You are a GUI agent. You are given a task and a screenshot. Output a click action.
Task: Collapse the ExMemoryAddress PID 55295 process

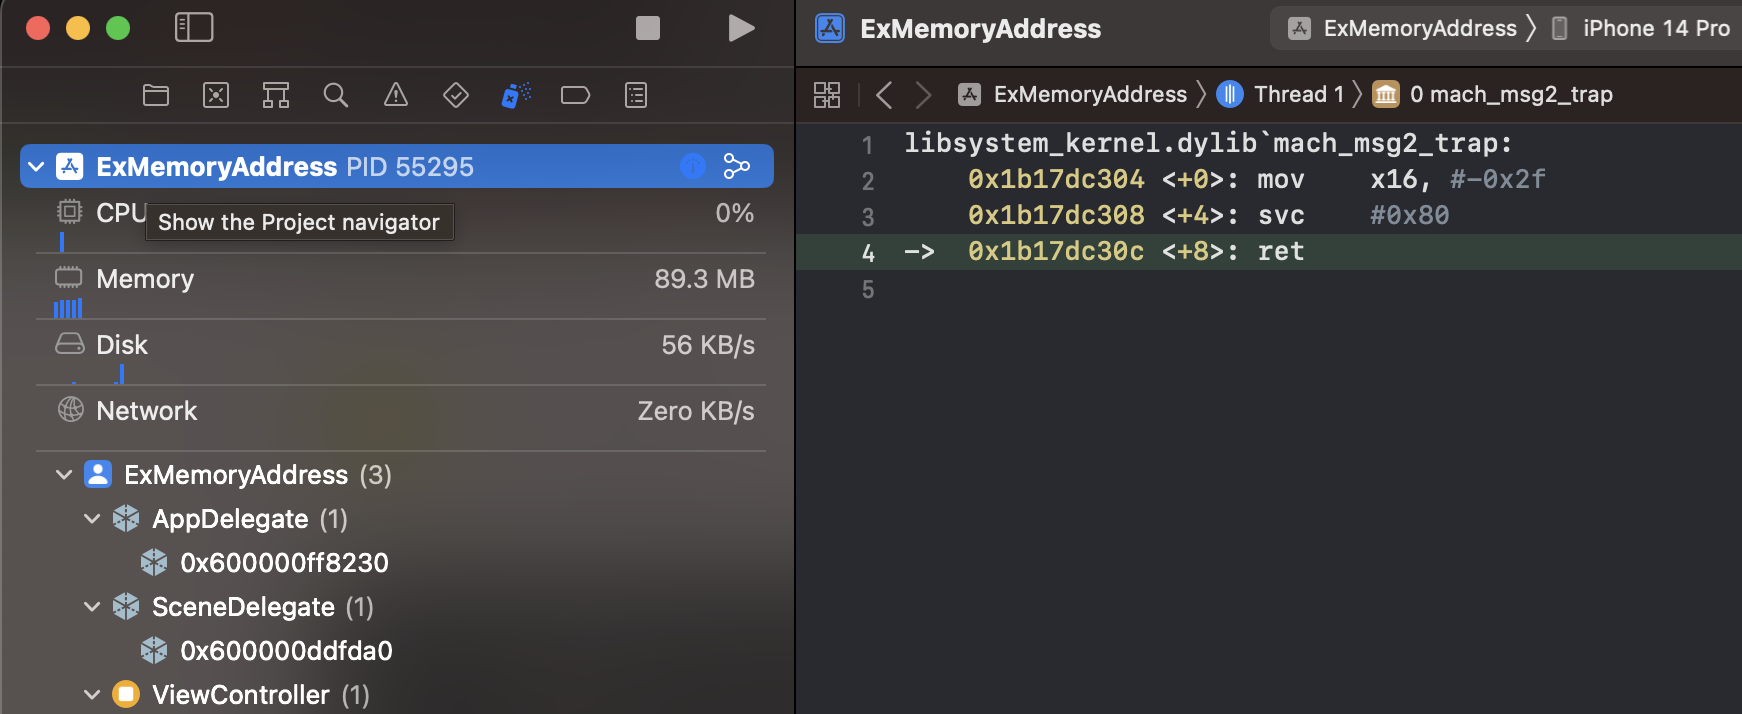[x=36, y=166]
